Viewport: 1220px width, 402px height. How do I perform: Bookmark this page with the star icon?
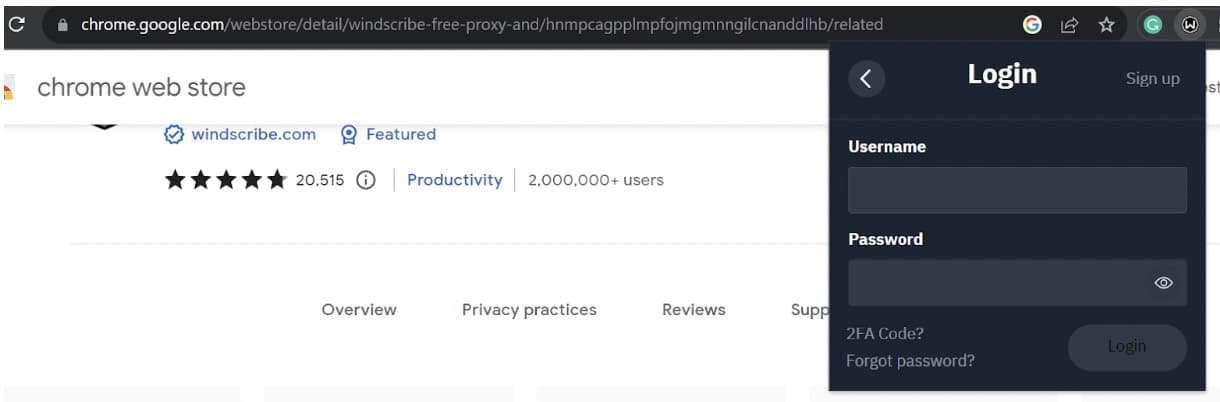coord(1106,25)
